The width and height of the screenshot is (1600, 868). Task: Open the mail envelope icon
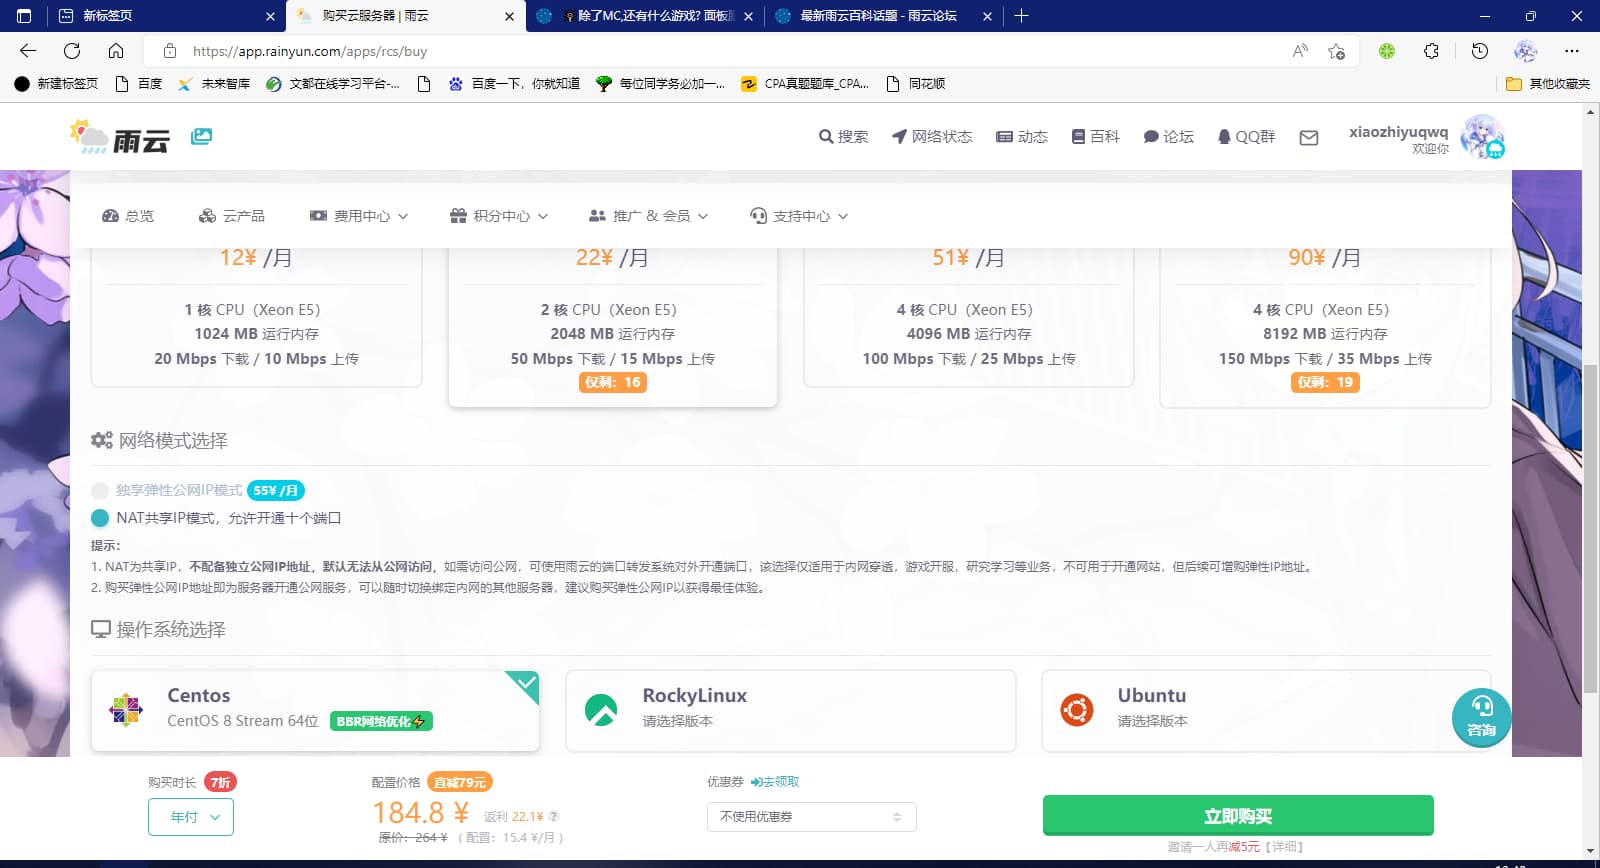point(1308,138)
